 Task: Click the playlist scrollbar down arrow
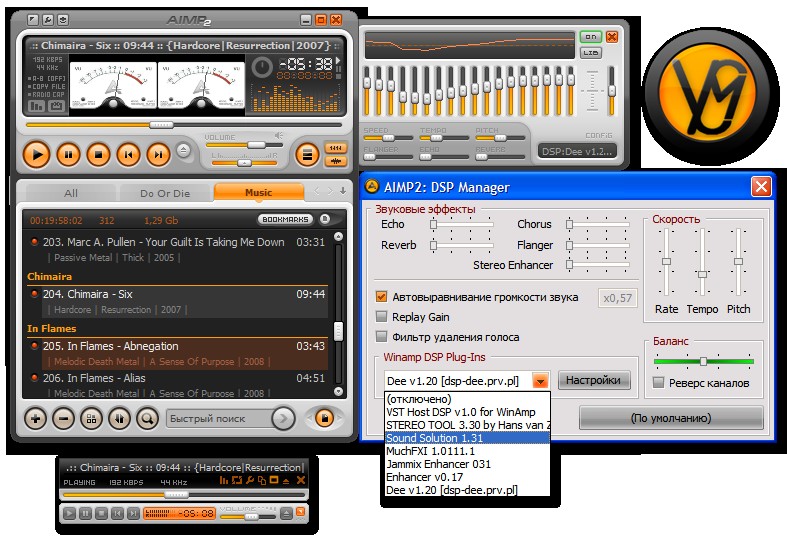coord(338,391)
